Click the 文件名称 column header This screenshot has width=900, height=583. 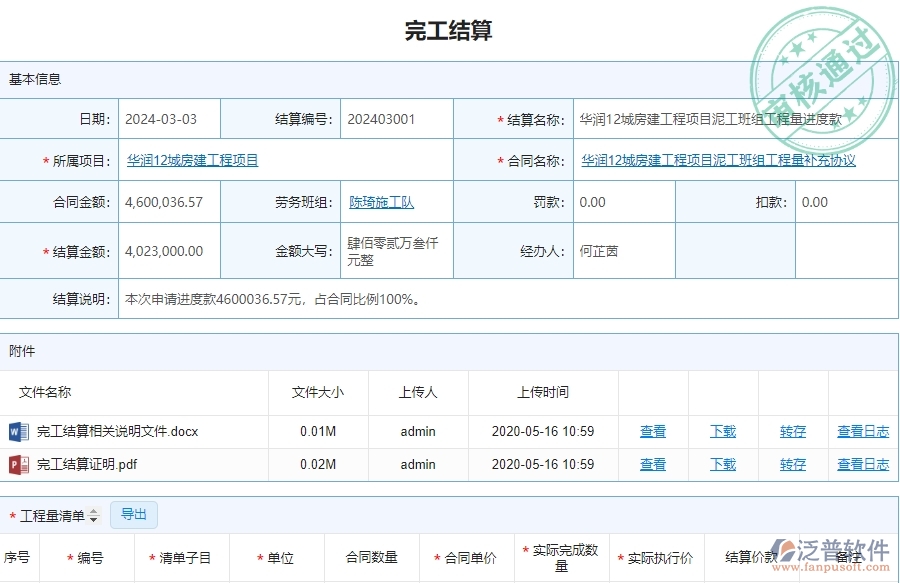45,393
